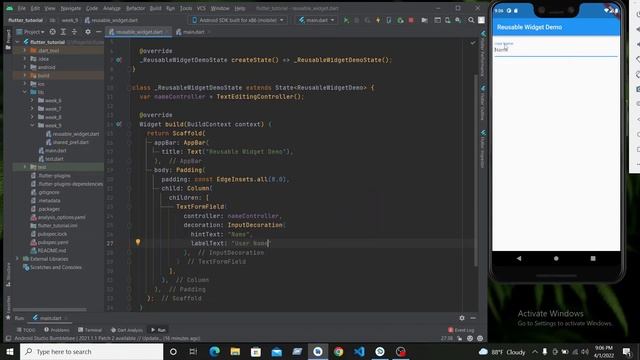Collapse the flutter_tutorial root folder
The width and height of the screenshot is (640, 360).
(x=18, y=42)
